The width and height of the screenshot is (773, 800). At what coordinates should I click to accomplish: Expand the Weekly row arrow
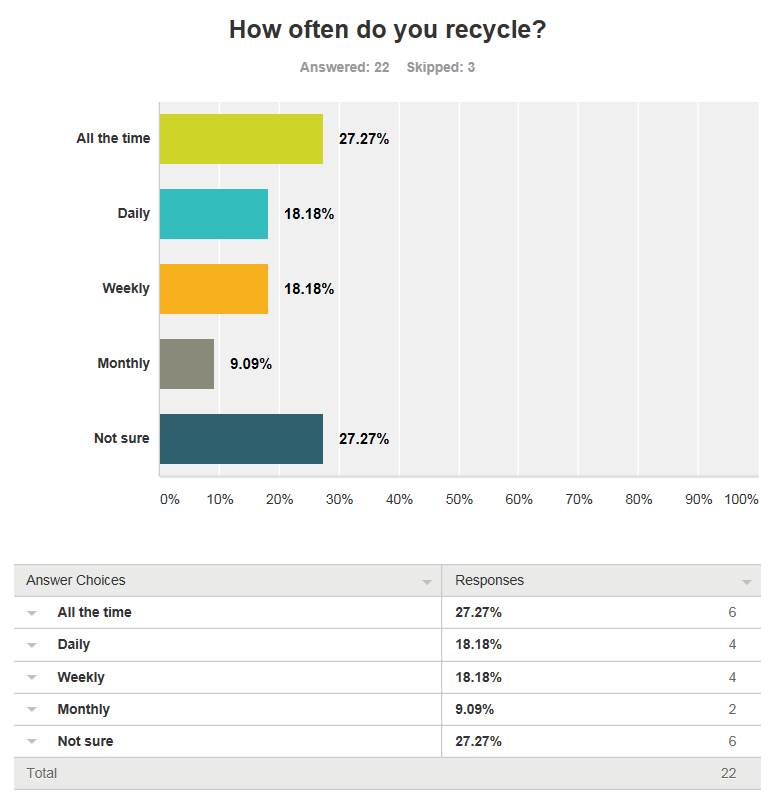pyautogui.click(x=32, y=677)
